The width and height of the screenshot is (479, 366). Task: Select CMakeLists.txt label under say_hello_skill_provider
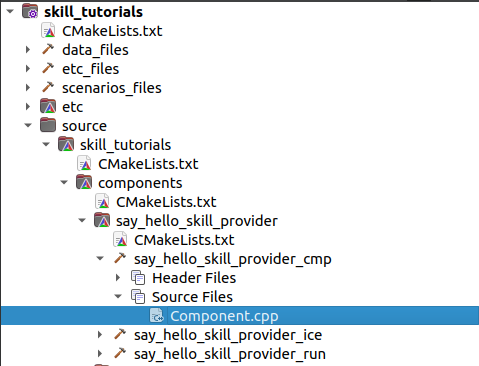[184, 240]
